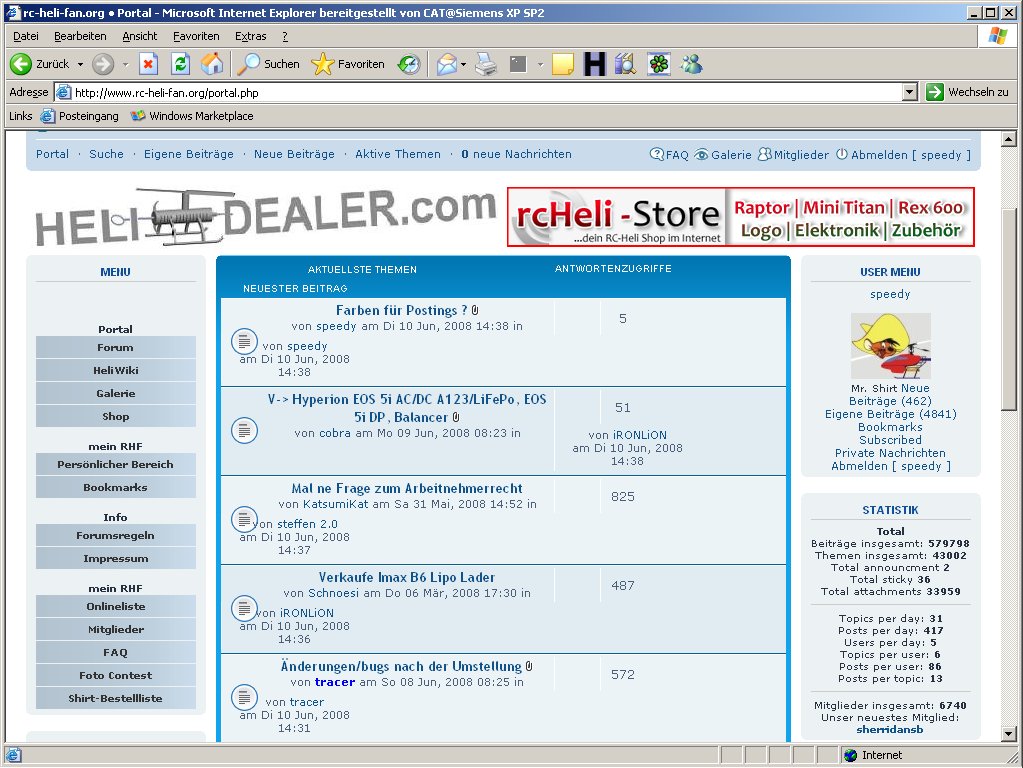
Task: Open thread Mal ne Frage zum Arbeitnehmerrecht
Action: 407,488
